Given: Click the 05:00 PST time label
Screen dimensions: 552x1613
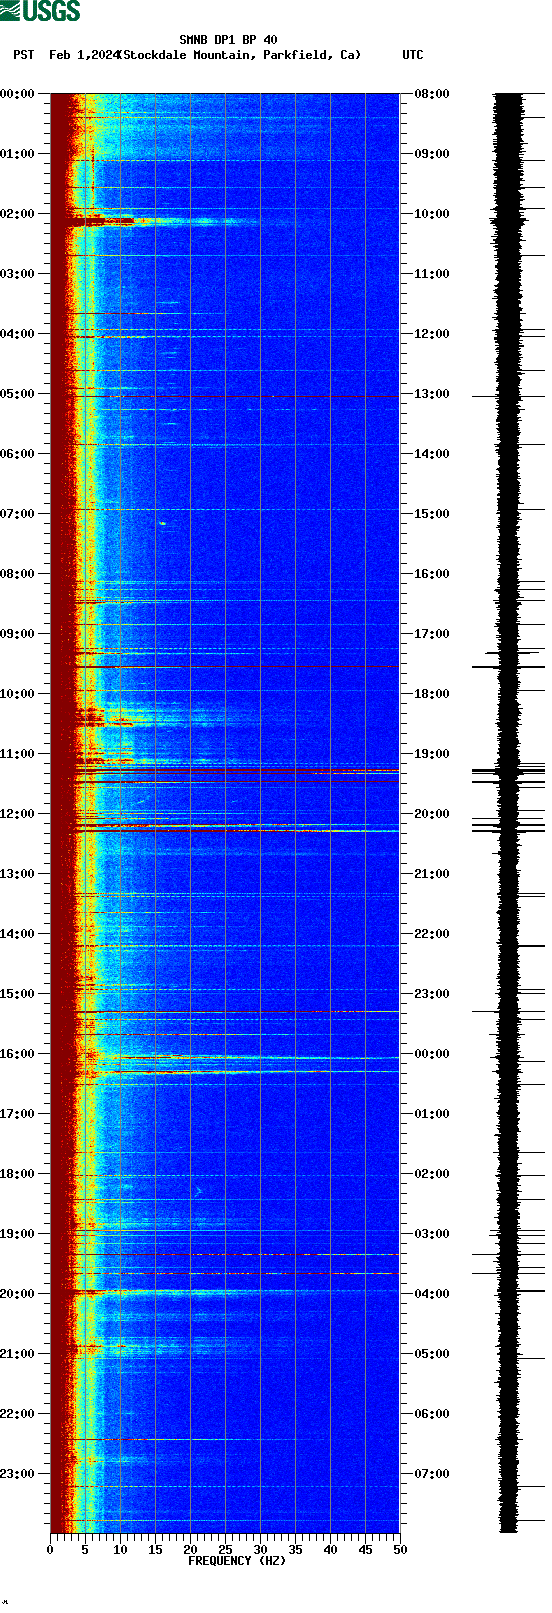Looking at the screenshot, I should click(x=18, y=394).
